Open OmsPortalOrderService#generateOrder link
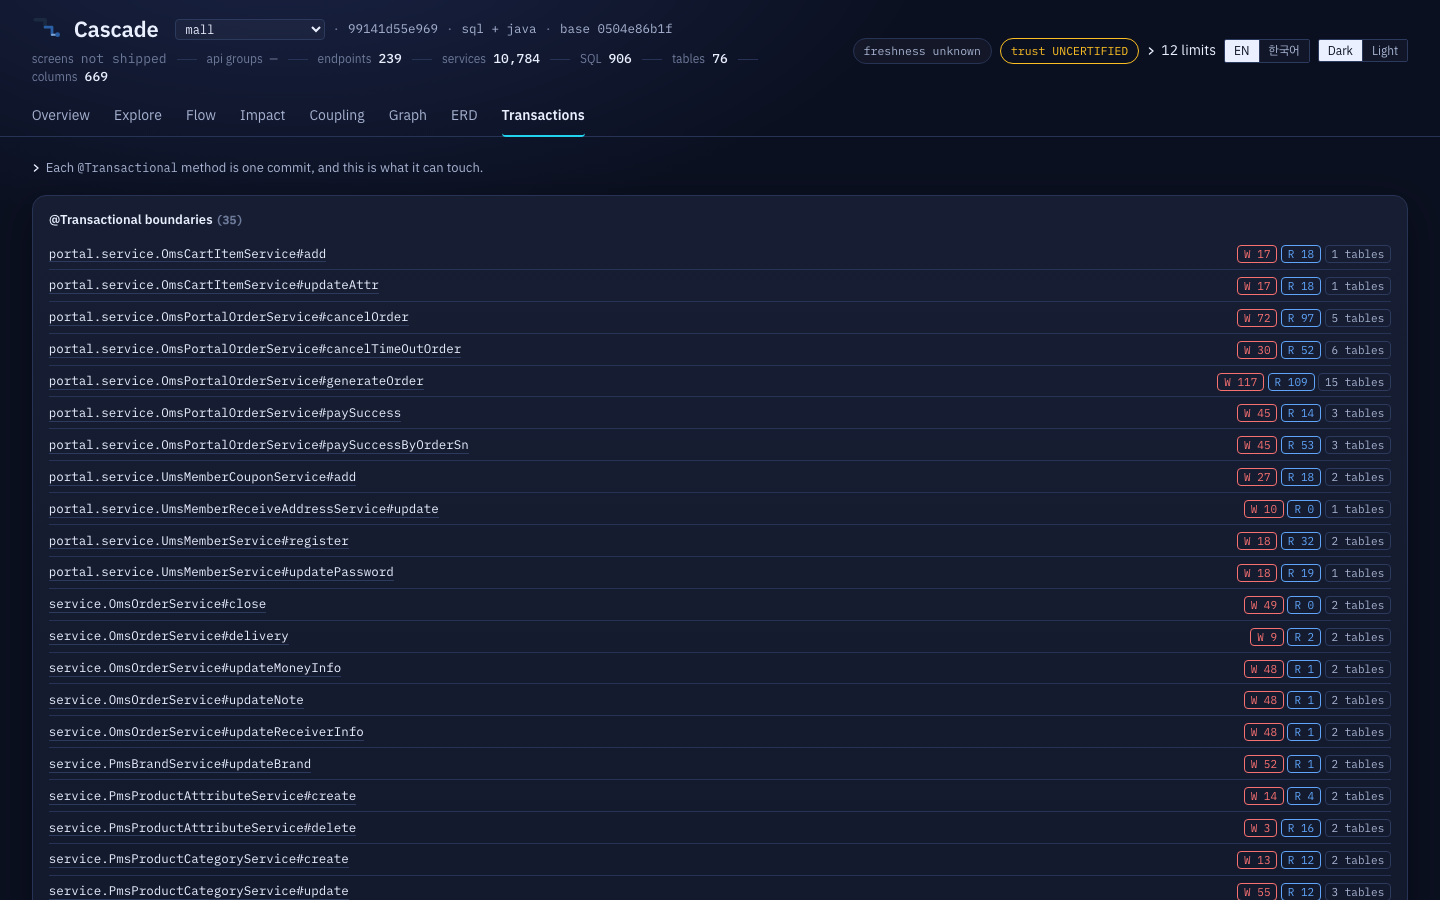The image size is (1440, 900). pyautogui.click(x=236, y=381)
